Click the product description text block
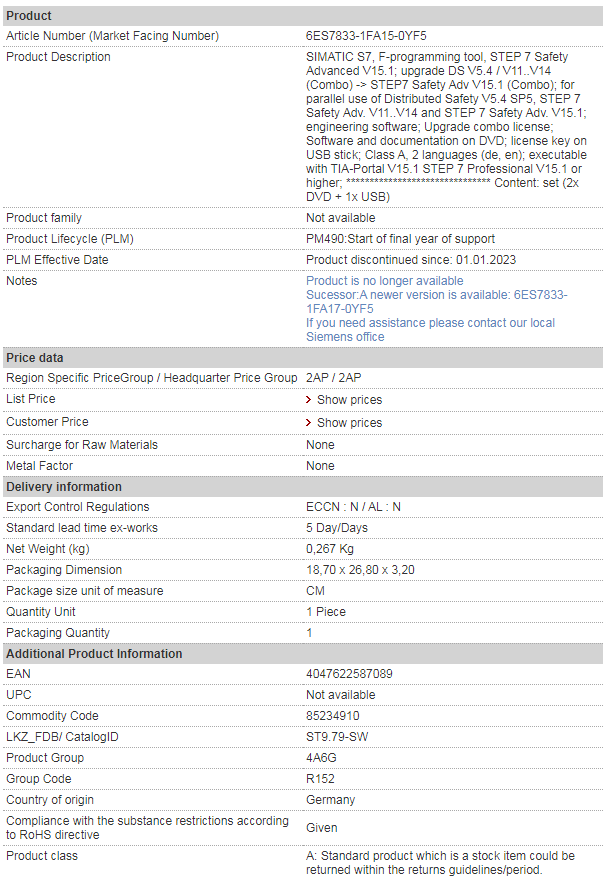The height and width of the screenshot is (880, 607). (446, 126)
